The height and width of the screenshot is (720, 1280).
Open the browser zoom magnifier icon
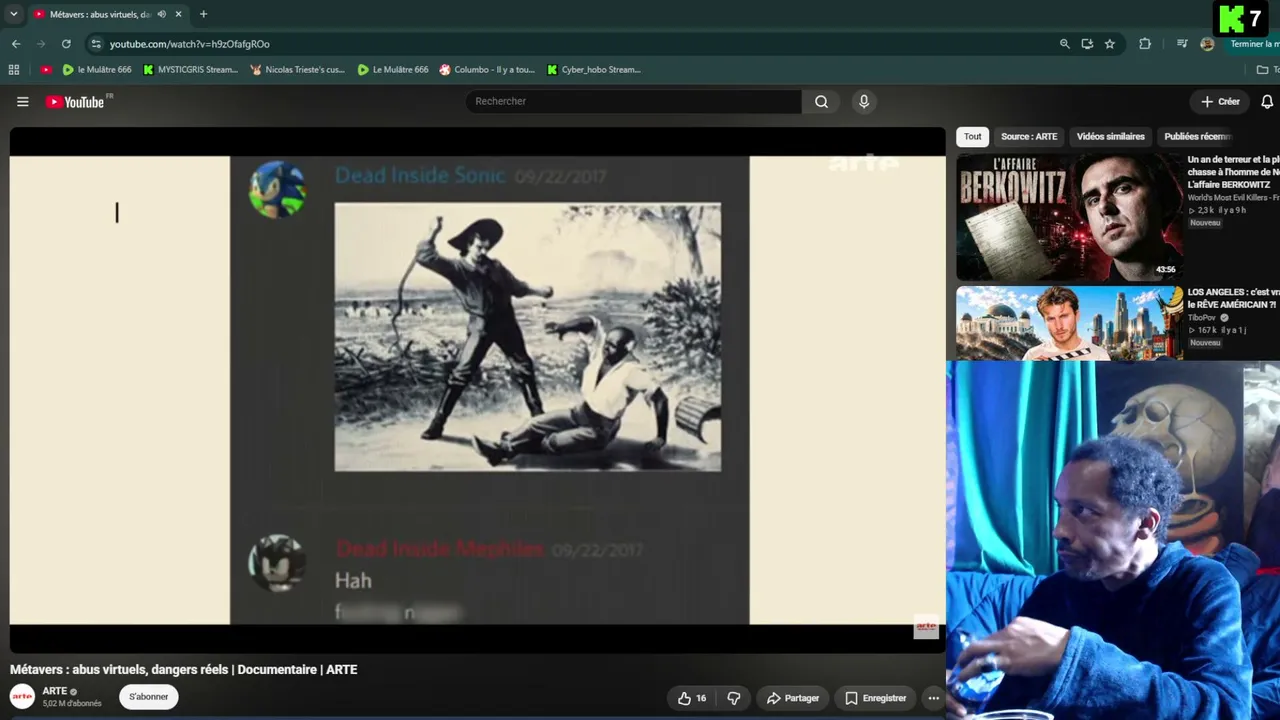1065,44
